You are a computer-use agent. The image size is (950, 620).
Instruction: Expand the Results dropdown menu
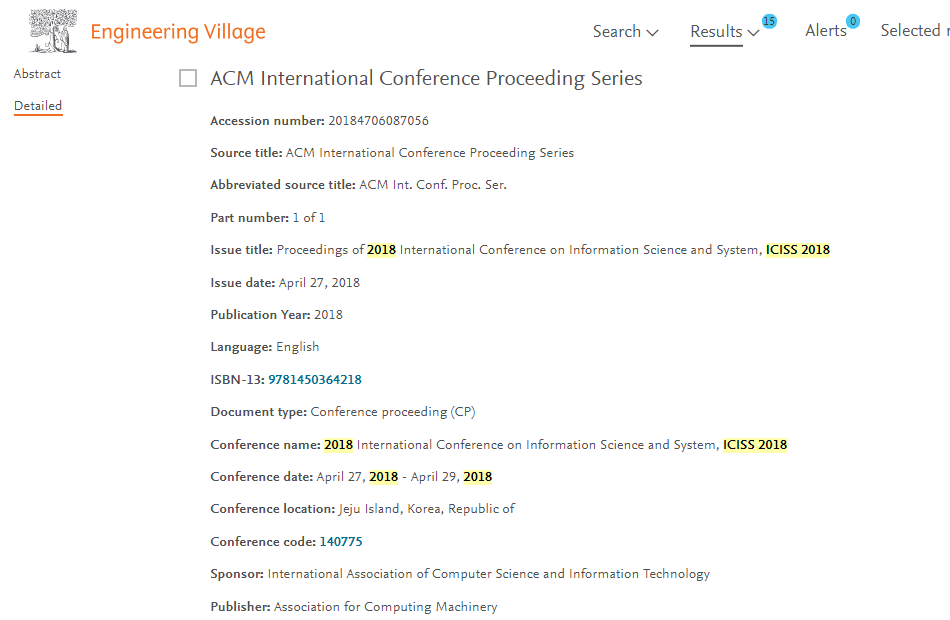(725, 32)
